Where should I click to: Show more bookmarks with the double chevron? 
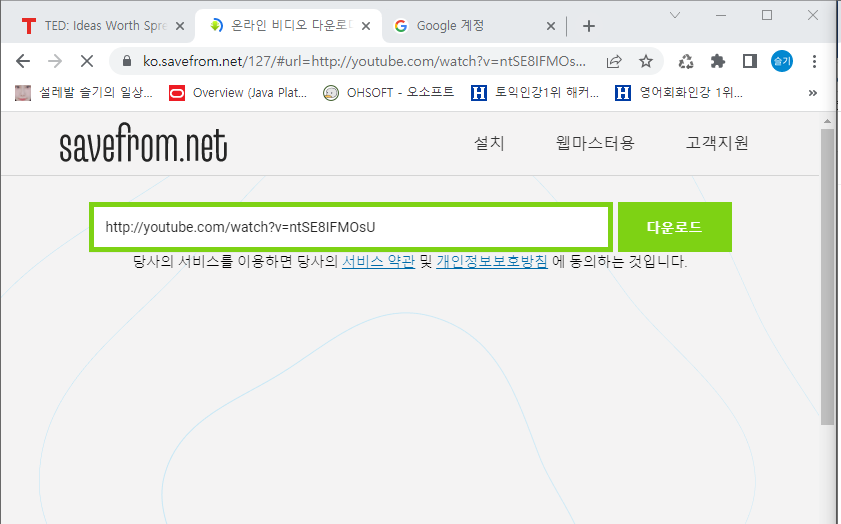(813, 93)
